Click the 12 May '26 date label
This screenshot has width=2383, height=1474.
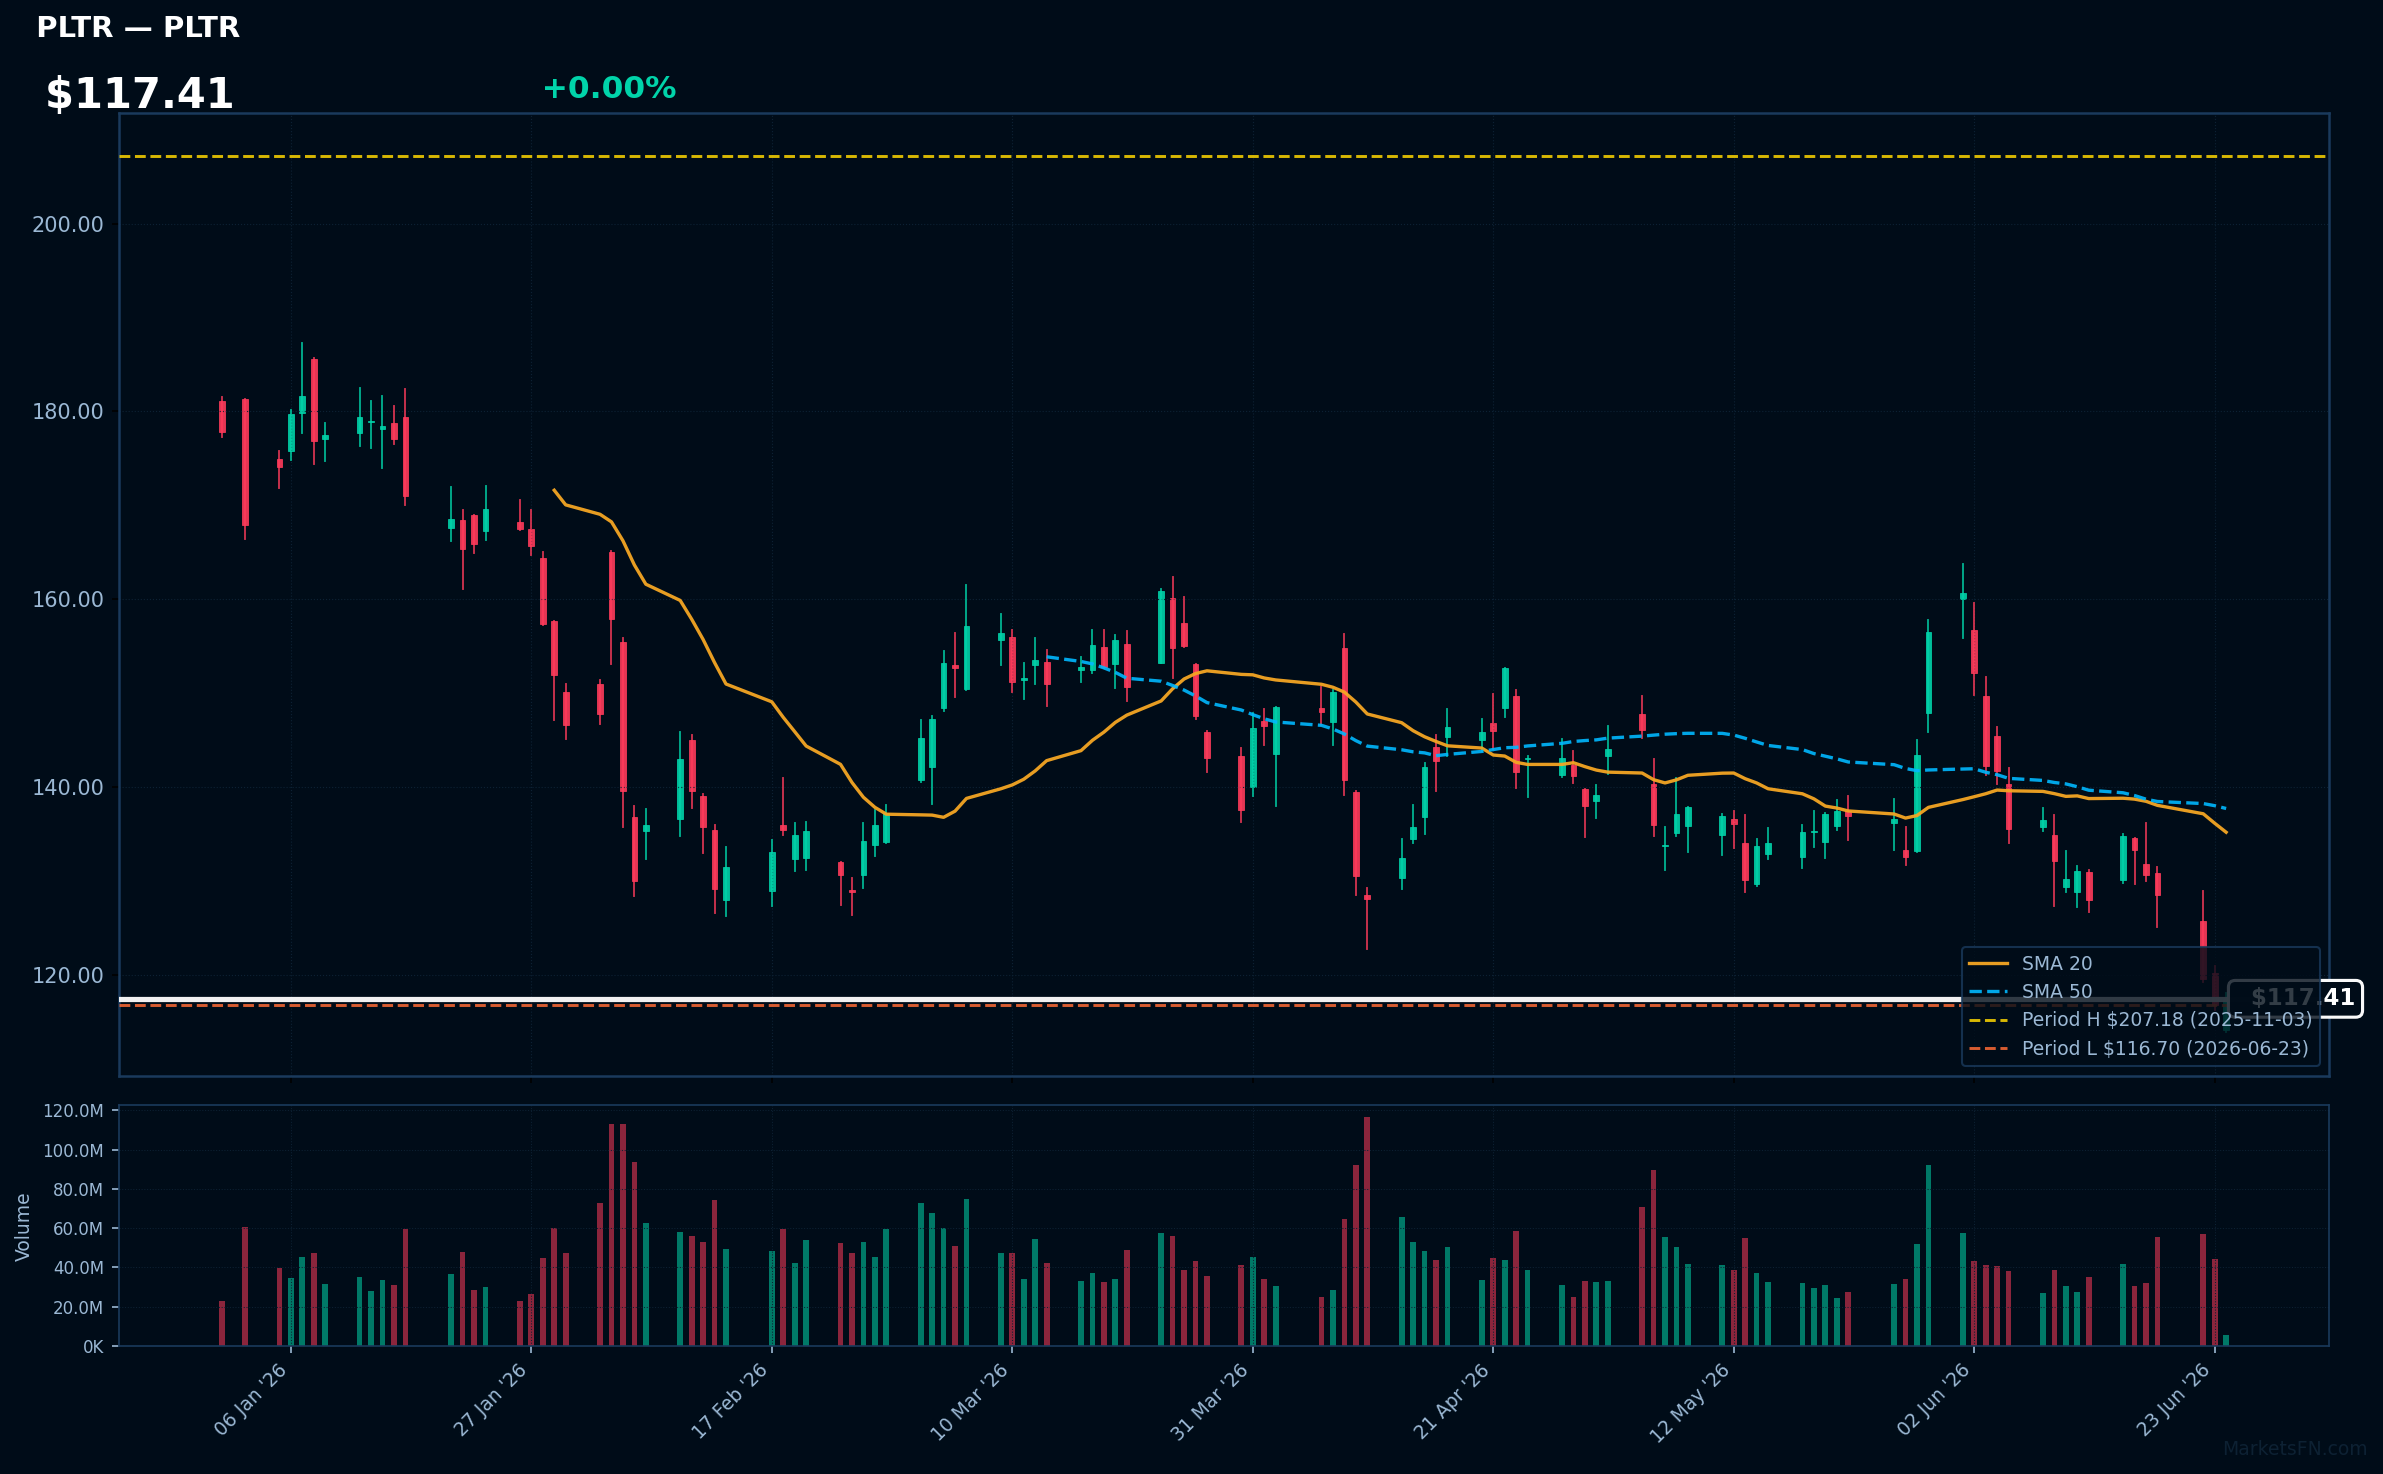(x=1690, y=1400)
